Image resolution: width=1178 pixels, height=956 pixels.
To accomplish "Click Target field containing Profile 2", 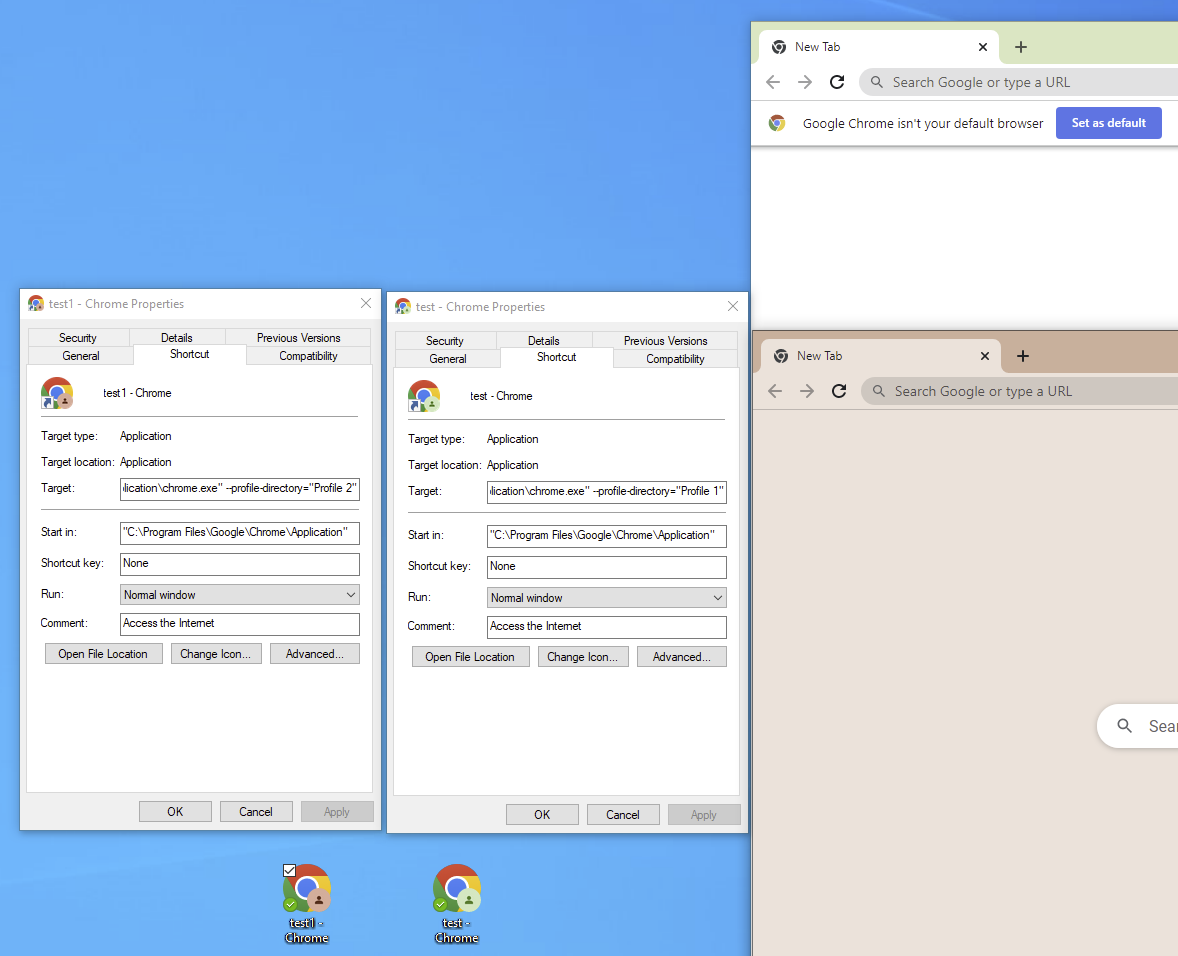I will coord(240,489).
